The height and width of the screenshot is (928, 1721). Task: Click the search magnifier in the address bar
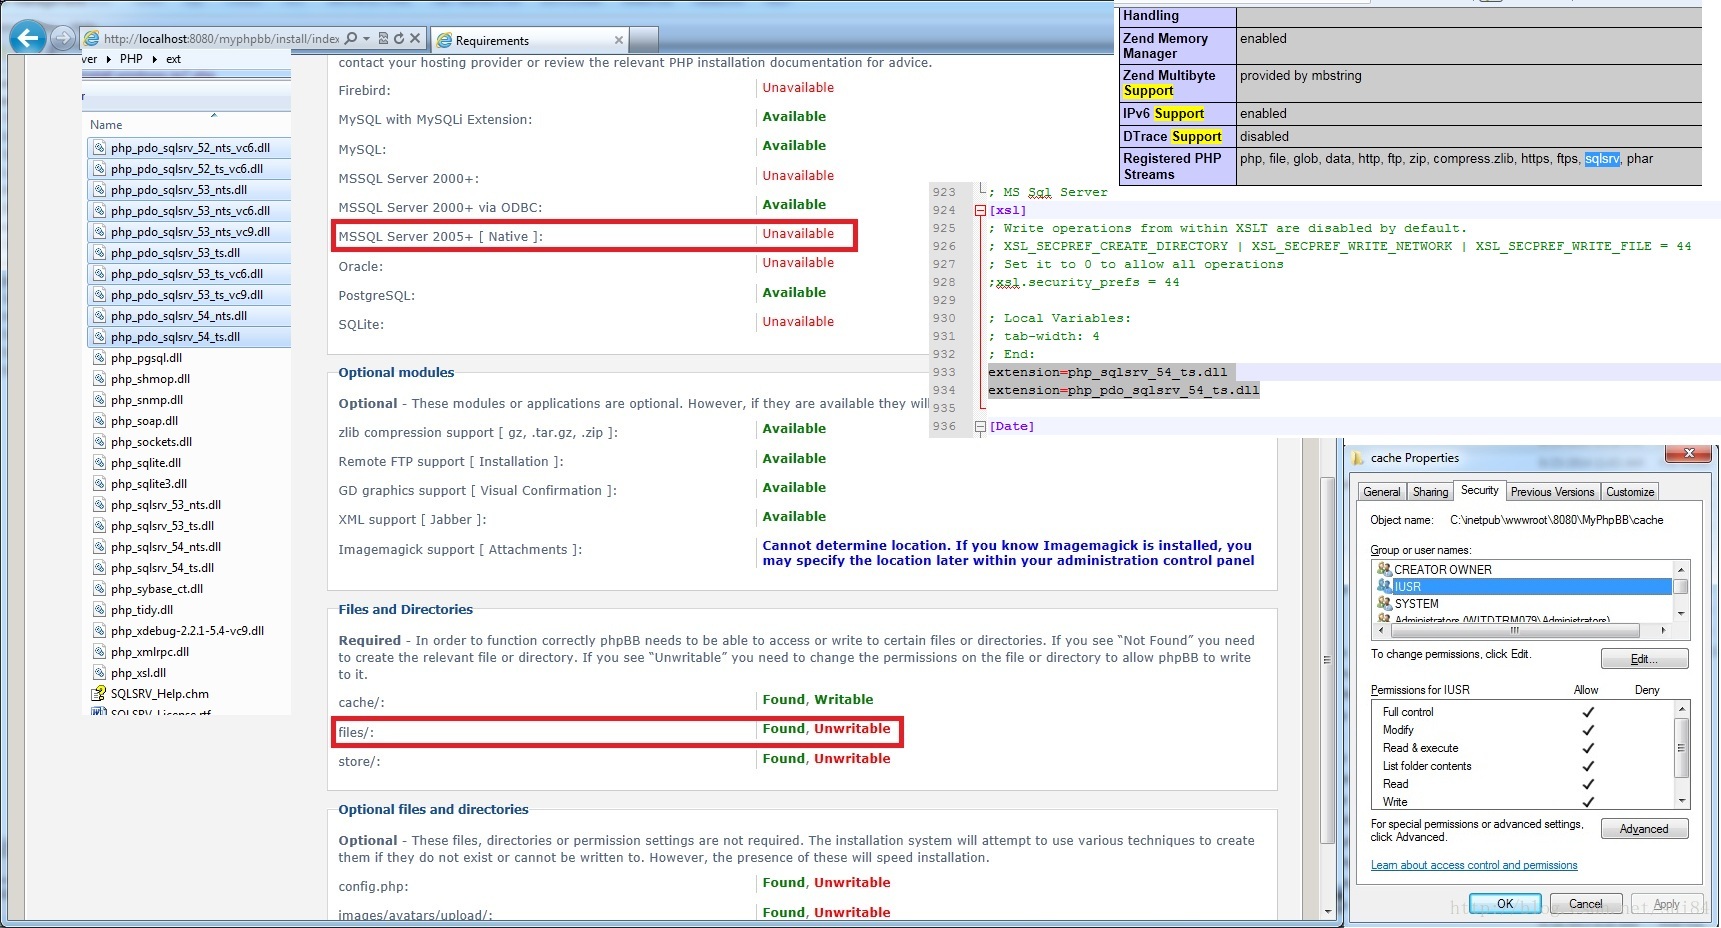tap(351, 39)
